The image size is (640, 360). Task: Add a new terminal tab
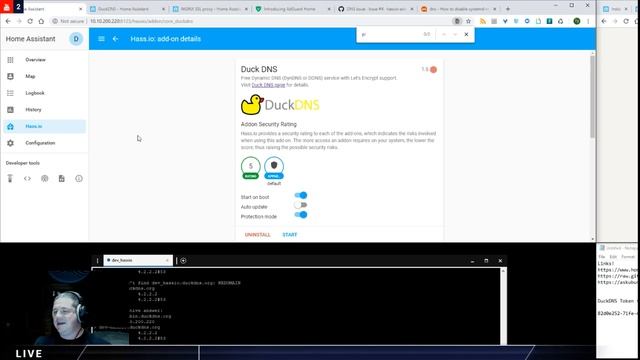click(x=183, y=260)
